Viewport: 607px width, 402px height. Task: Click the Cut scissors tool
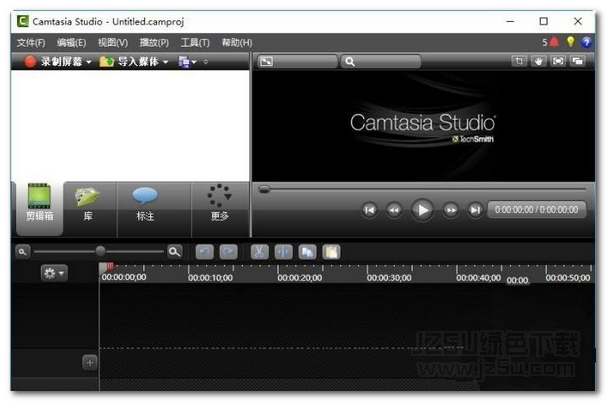(259, 252)
